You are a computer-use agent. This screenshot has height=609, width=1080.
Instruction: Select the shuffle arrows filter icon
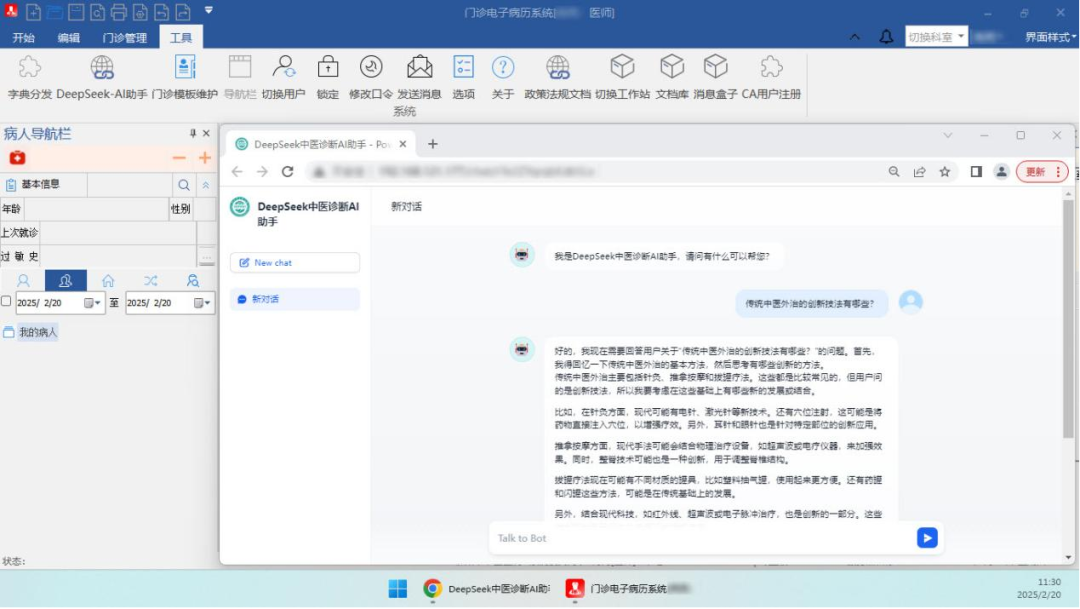[151, 280]
